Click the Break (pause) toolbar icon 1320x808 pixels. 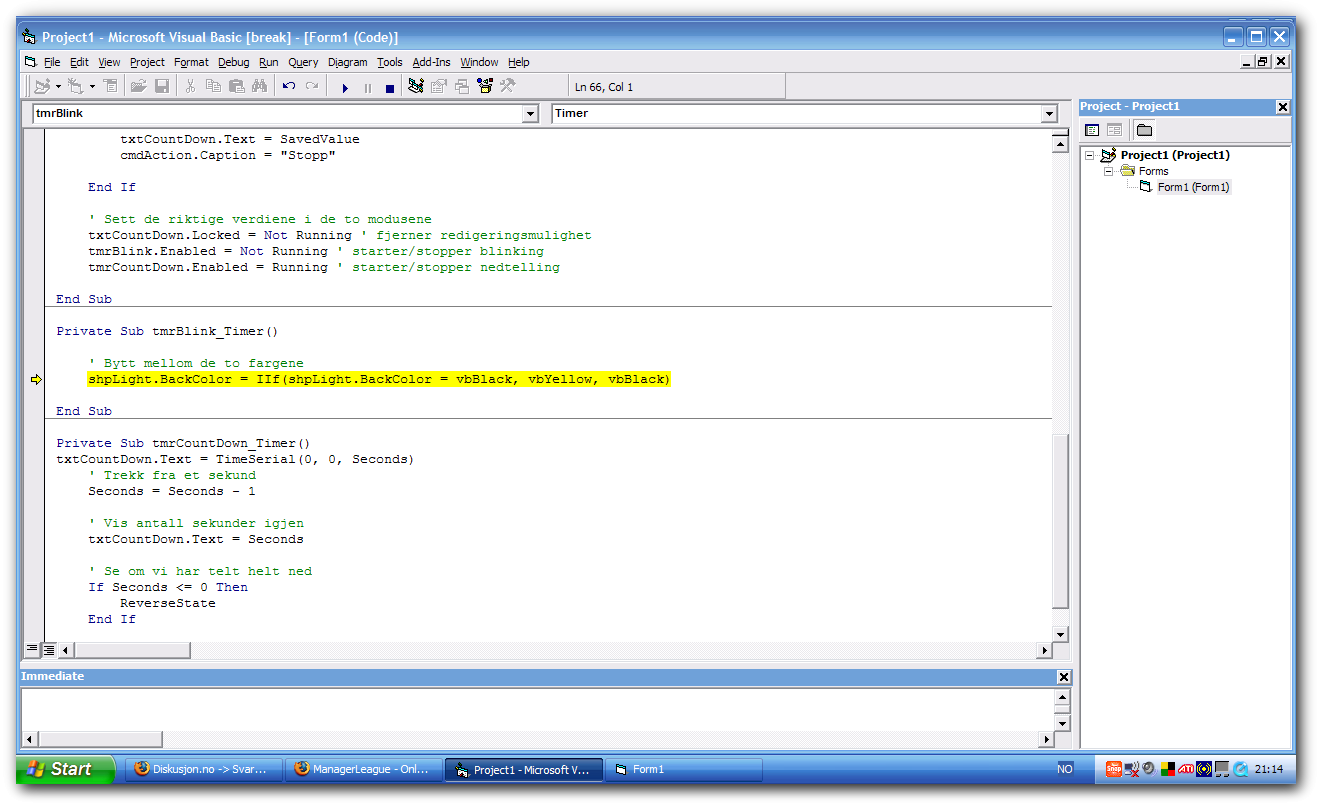pos(367,88)
